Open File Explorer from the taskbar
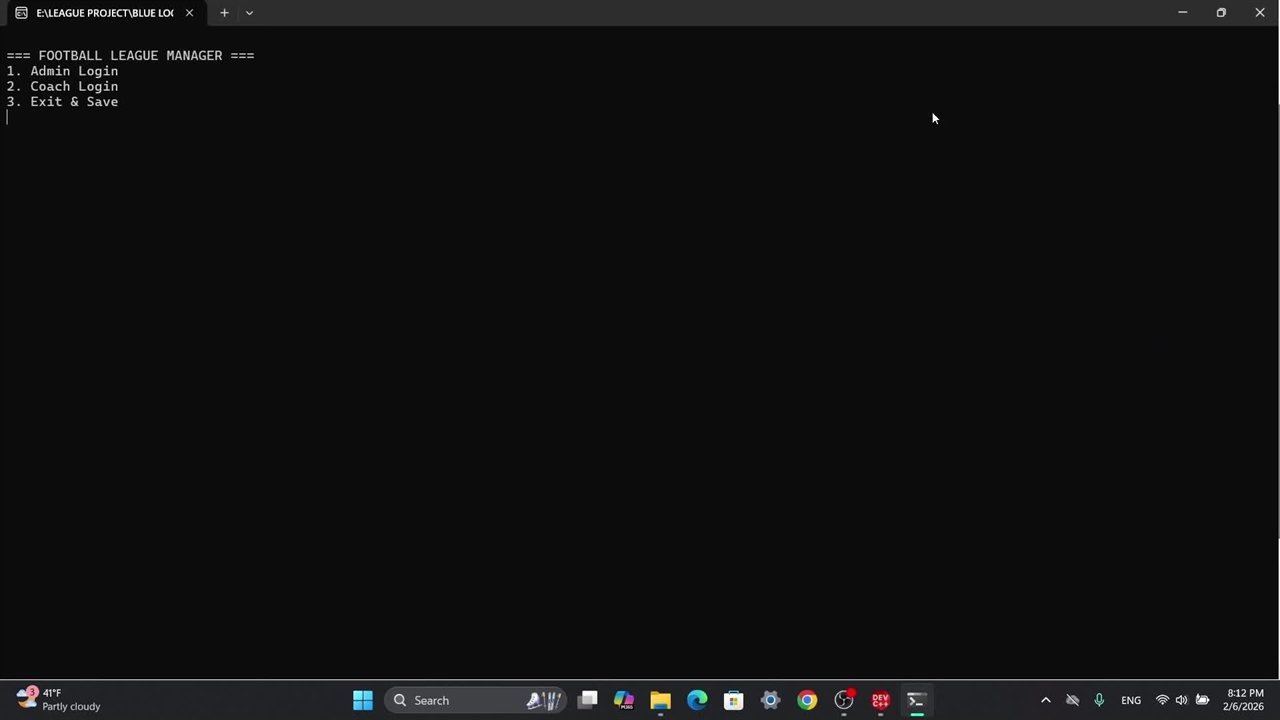 tap(660, 700)
